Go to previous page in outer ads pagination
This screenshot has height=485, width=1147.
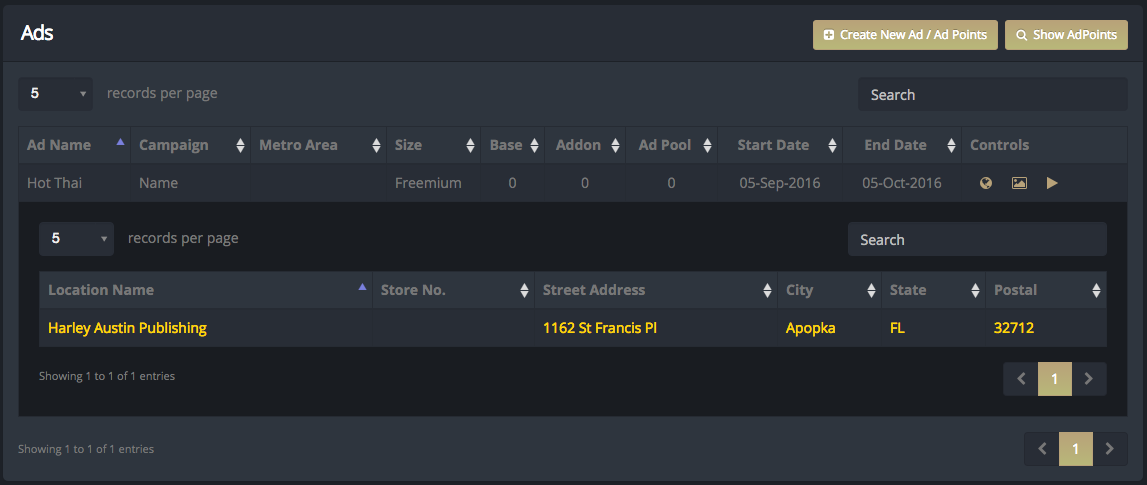coord(1042,448)
